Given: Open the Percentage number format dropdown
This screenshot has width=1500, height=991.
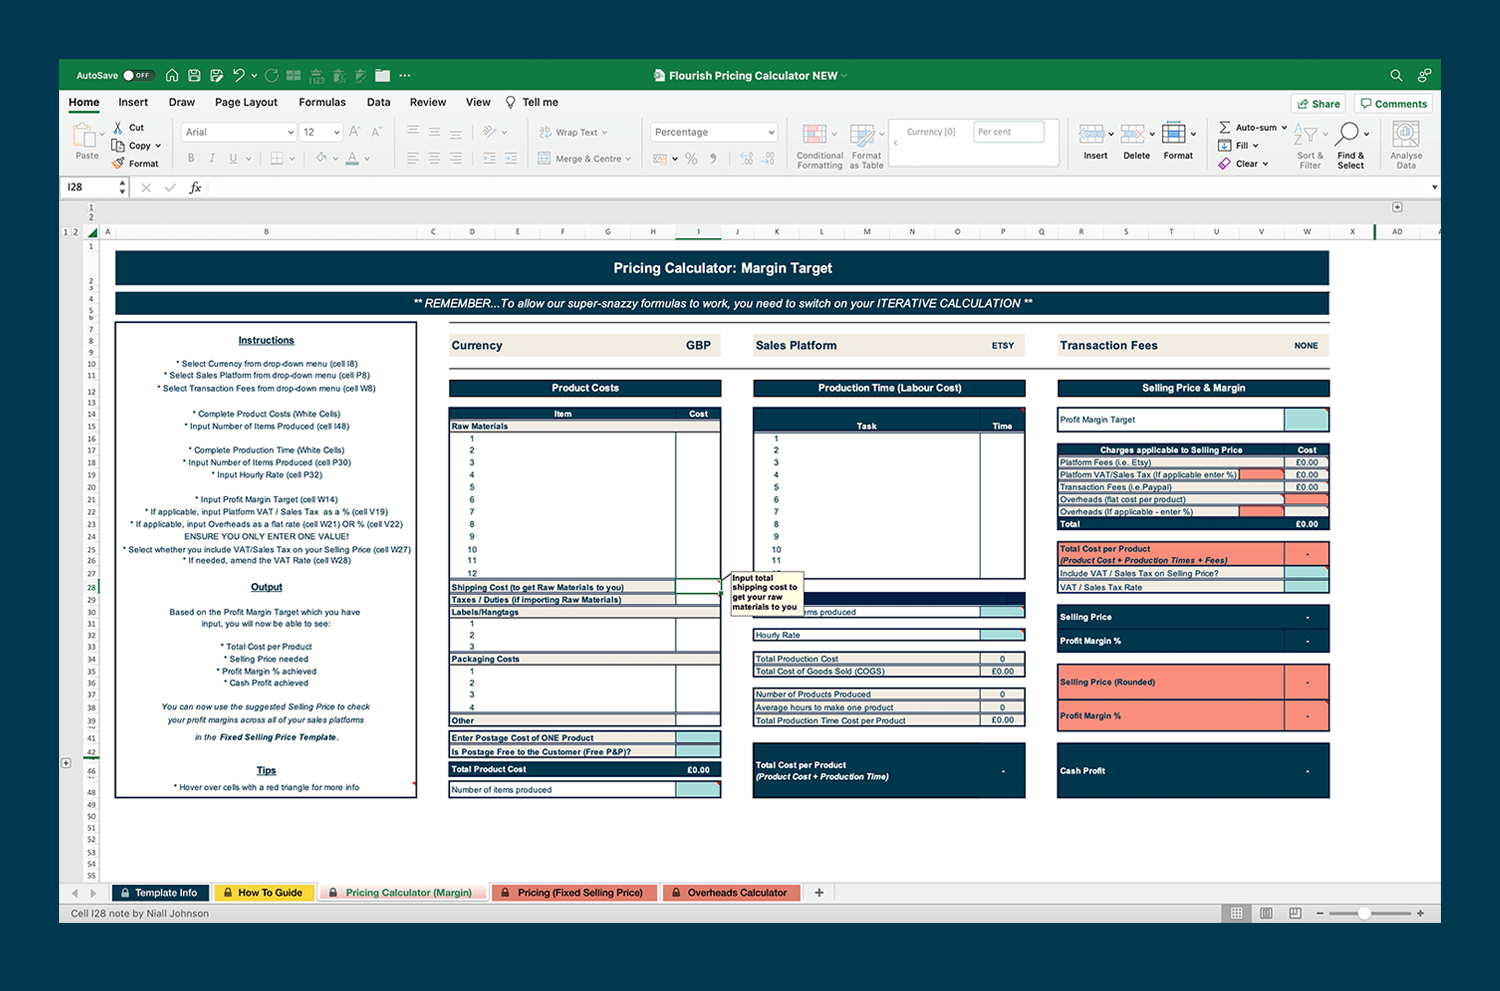Looking at the screenshot, I should click(x=713, y=131).
